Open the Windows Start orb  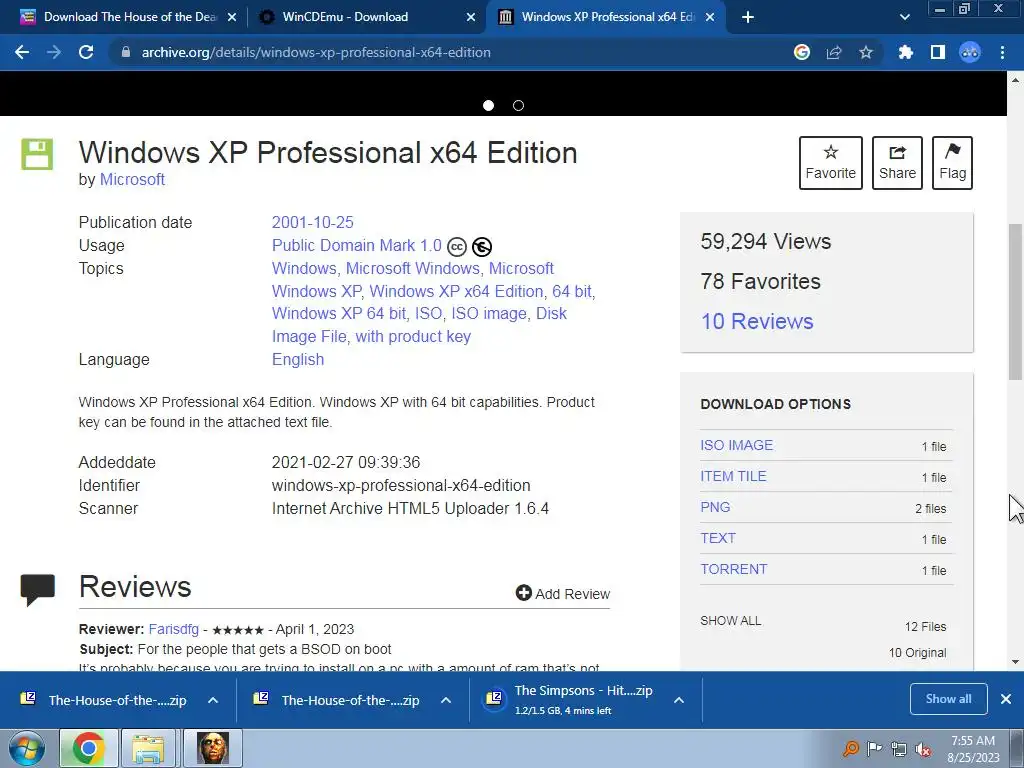click(26, 748)
